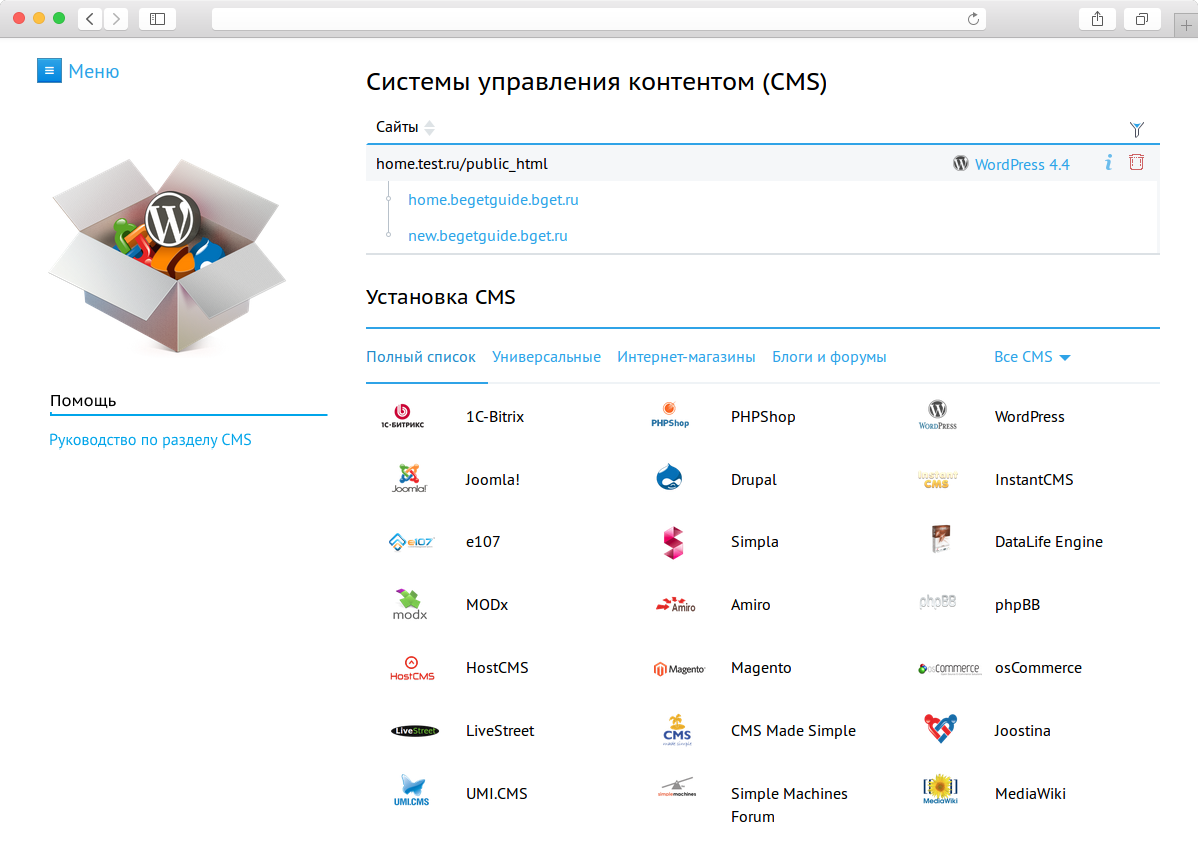This screenshot has width=1198, height=842.
Task: Click the pink Simpla logo
Action: [x=673, y=542]
